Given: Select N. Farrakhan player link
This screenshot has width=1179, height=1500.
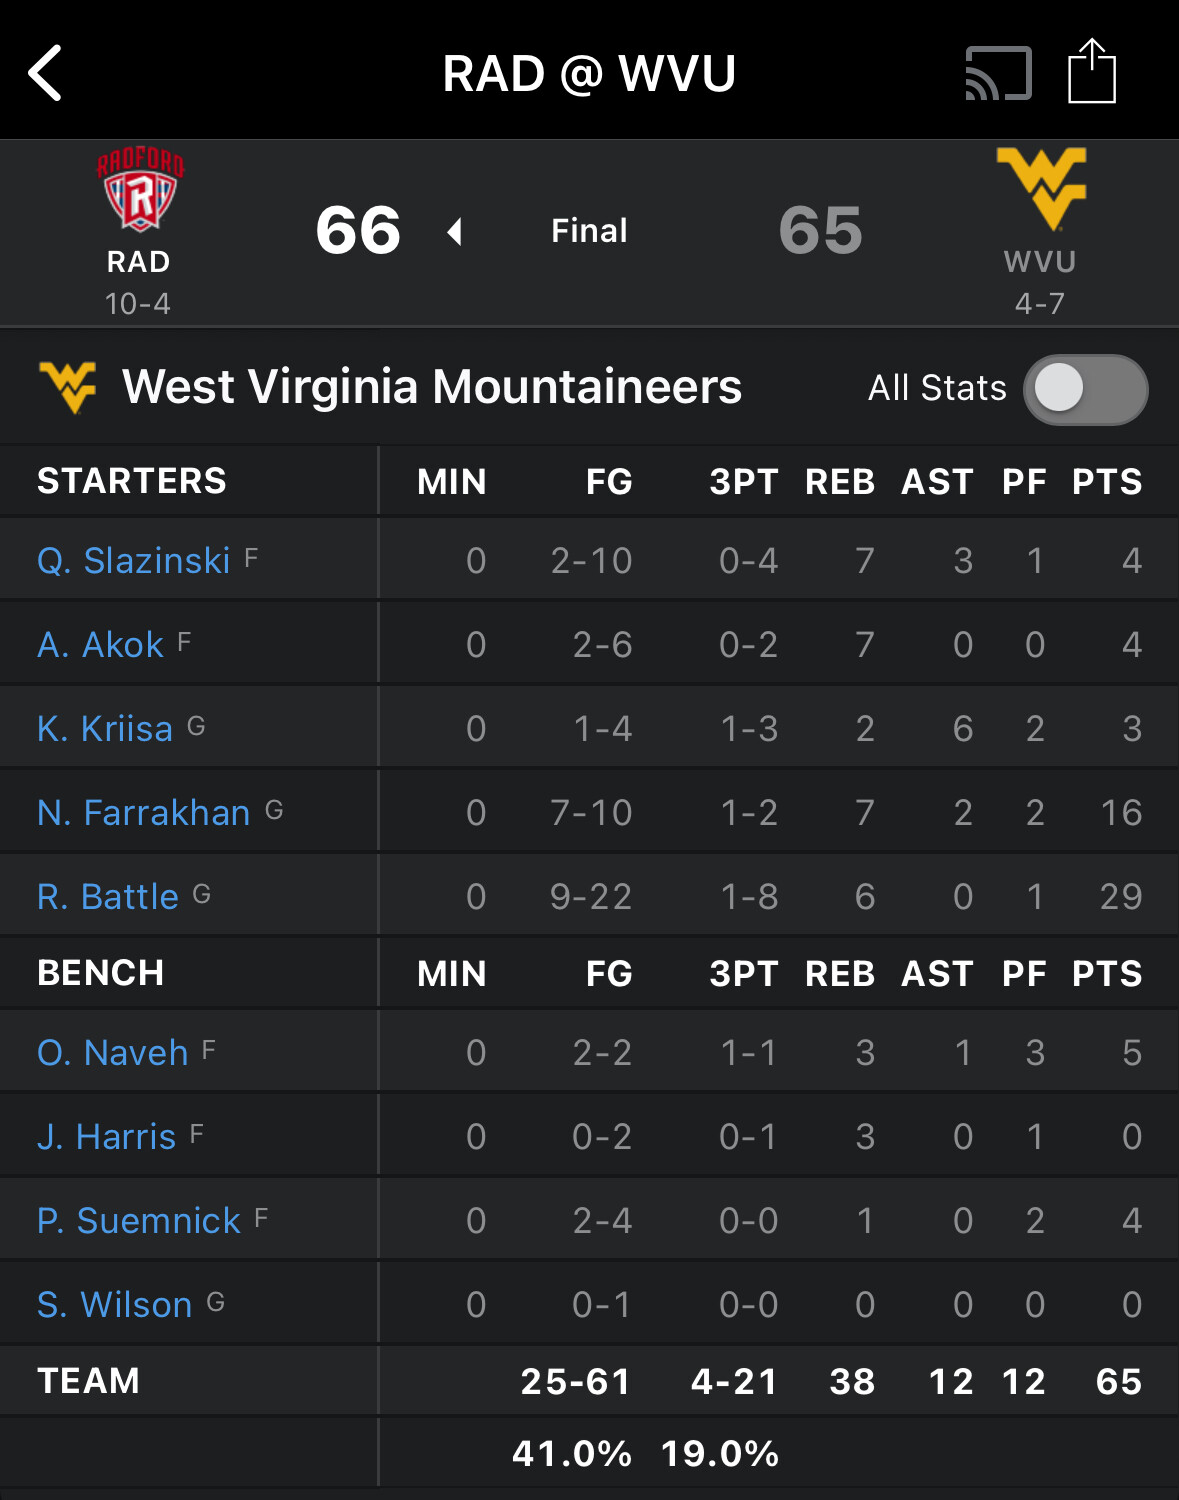Looking at the screenshot, I should [x=144, y=813].
